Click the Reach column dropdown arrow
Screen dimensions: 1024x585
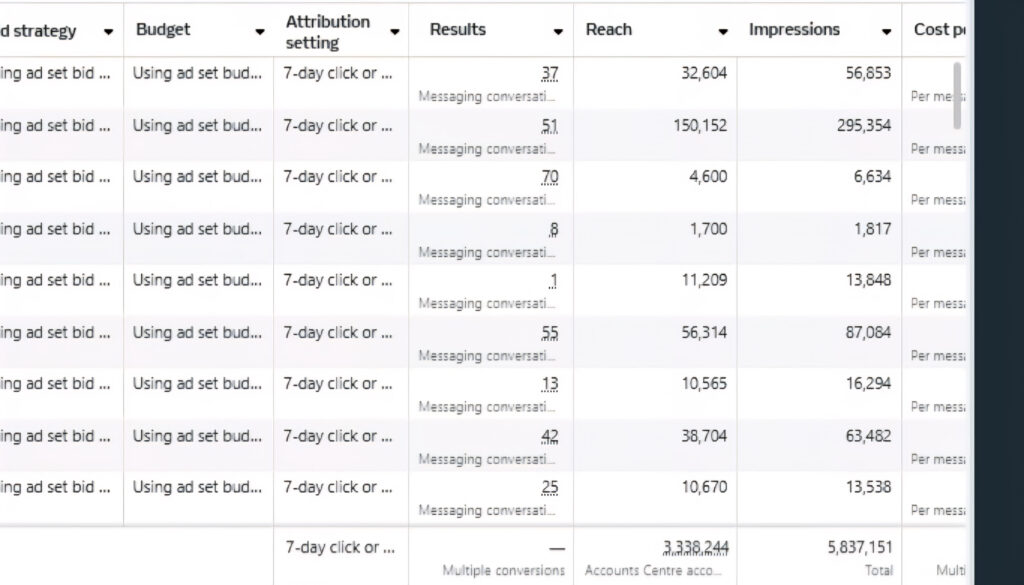click(x=723, y=32)
